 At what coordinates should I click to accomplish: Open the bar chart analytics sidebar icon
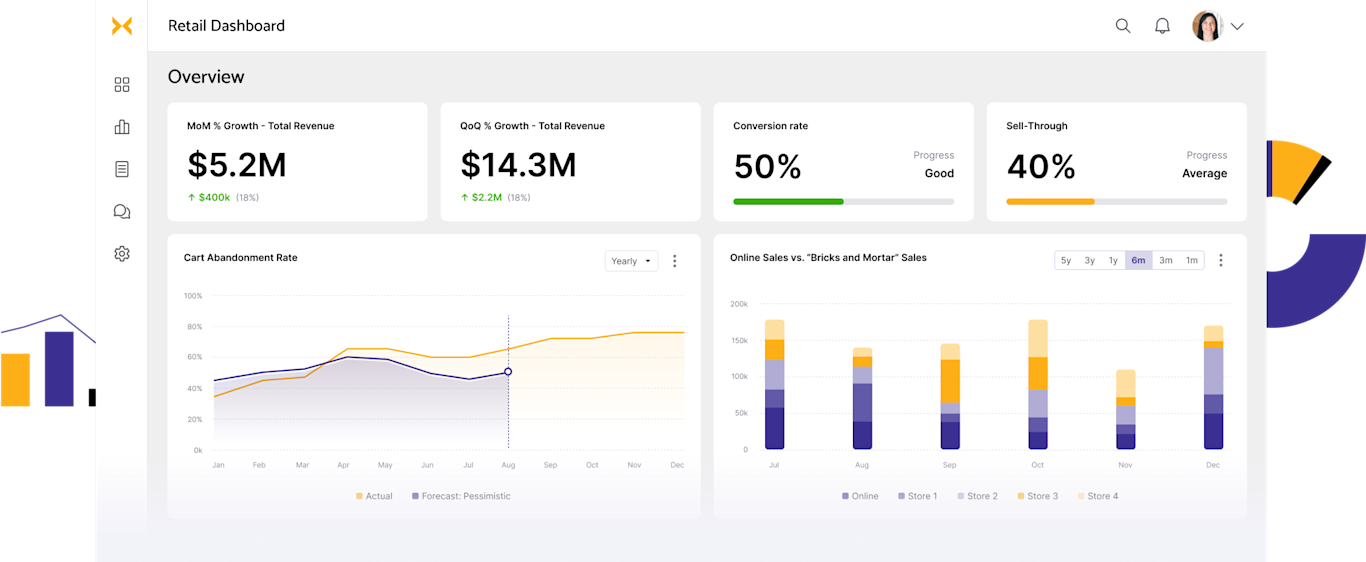122,127
